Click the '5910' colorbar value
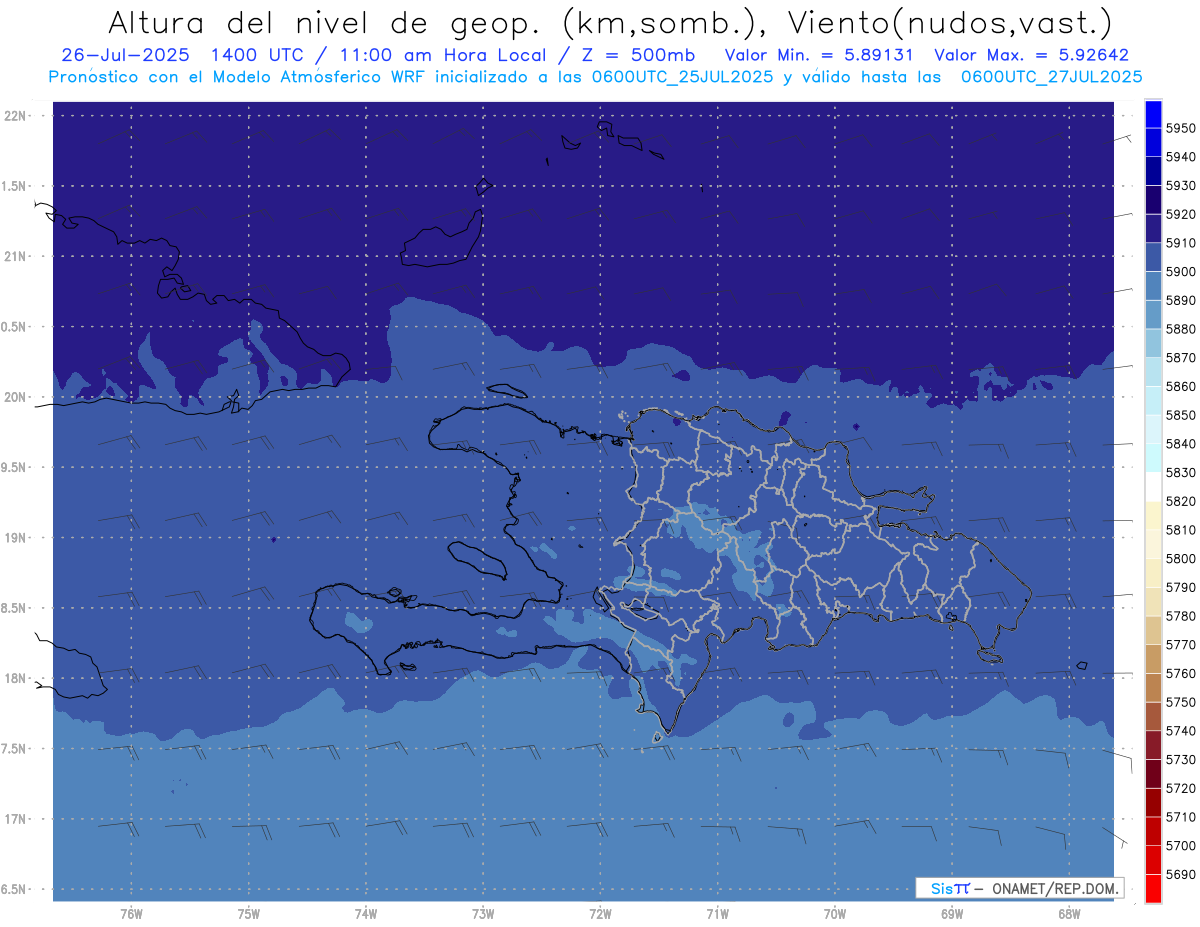Screen dimensions: 1200x927 point(1180,243)
